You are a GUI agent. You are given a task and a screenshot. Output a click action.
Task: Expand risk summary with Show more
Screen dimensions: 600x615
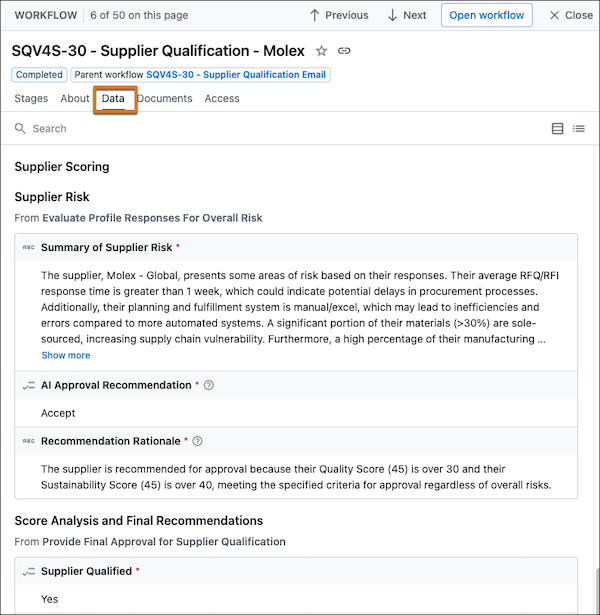66,355
